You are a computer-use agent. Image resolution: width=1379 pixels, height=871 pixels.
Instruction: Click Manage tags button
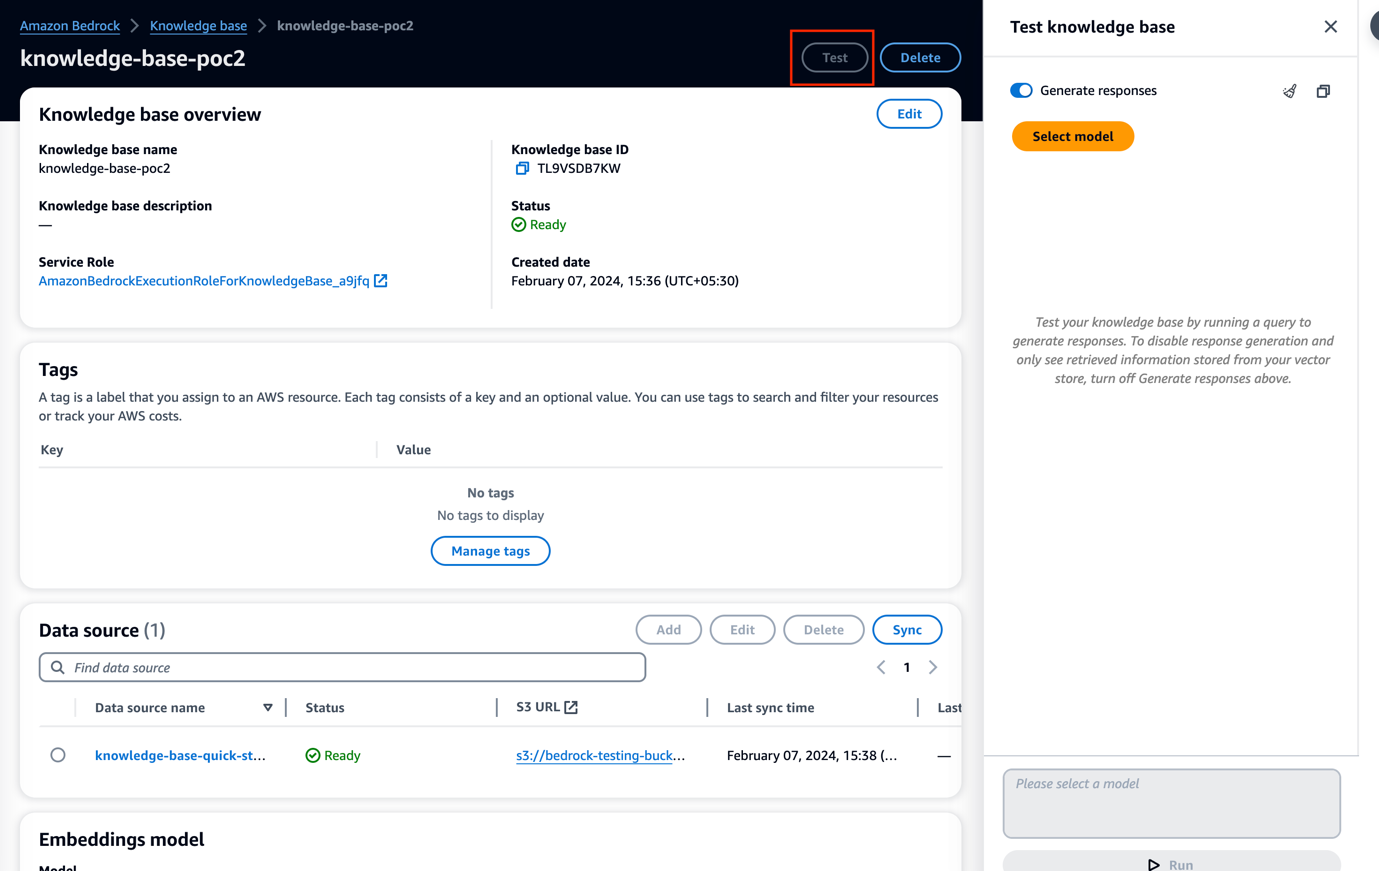[490, 551]
